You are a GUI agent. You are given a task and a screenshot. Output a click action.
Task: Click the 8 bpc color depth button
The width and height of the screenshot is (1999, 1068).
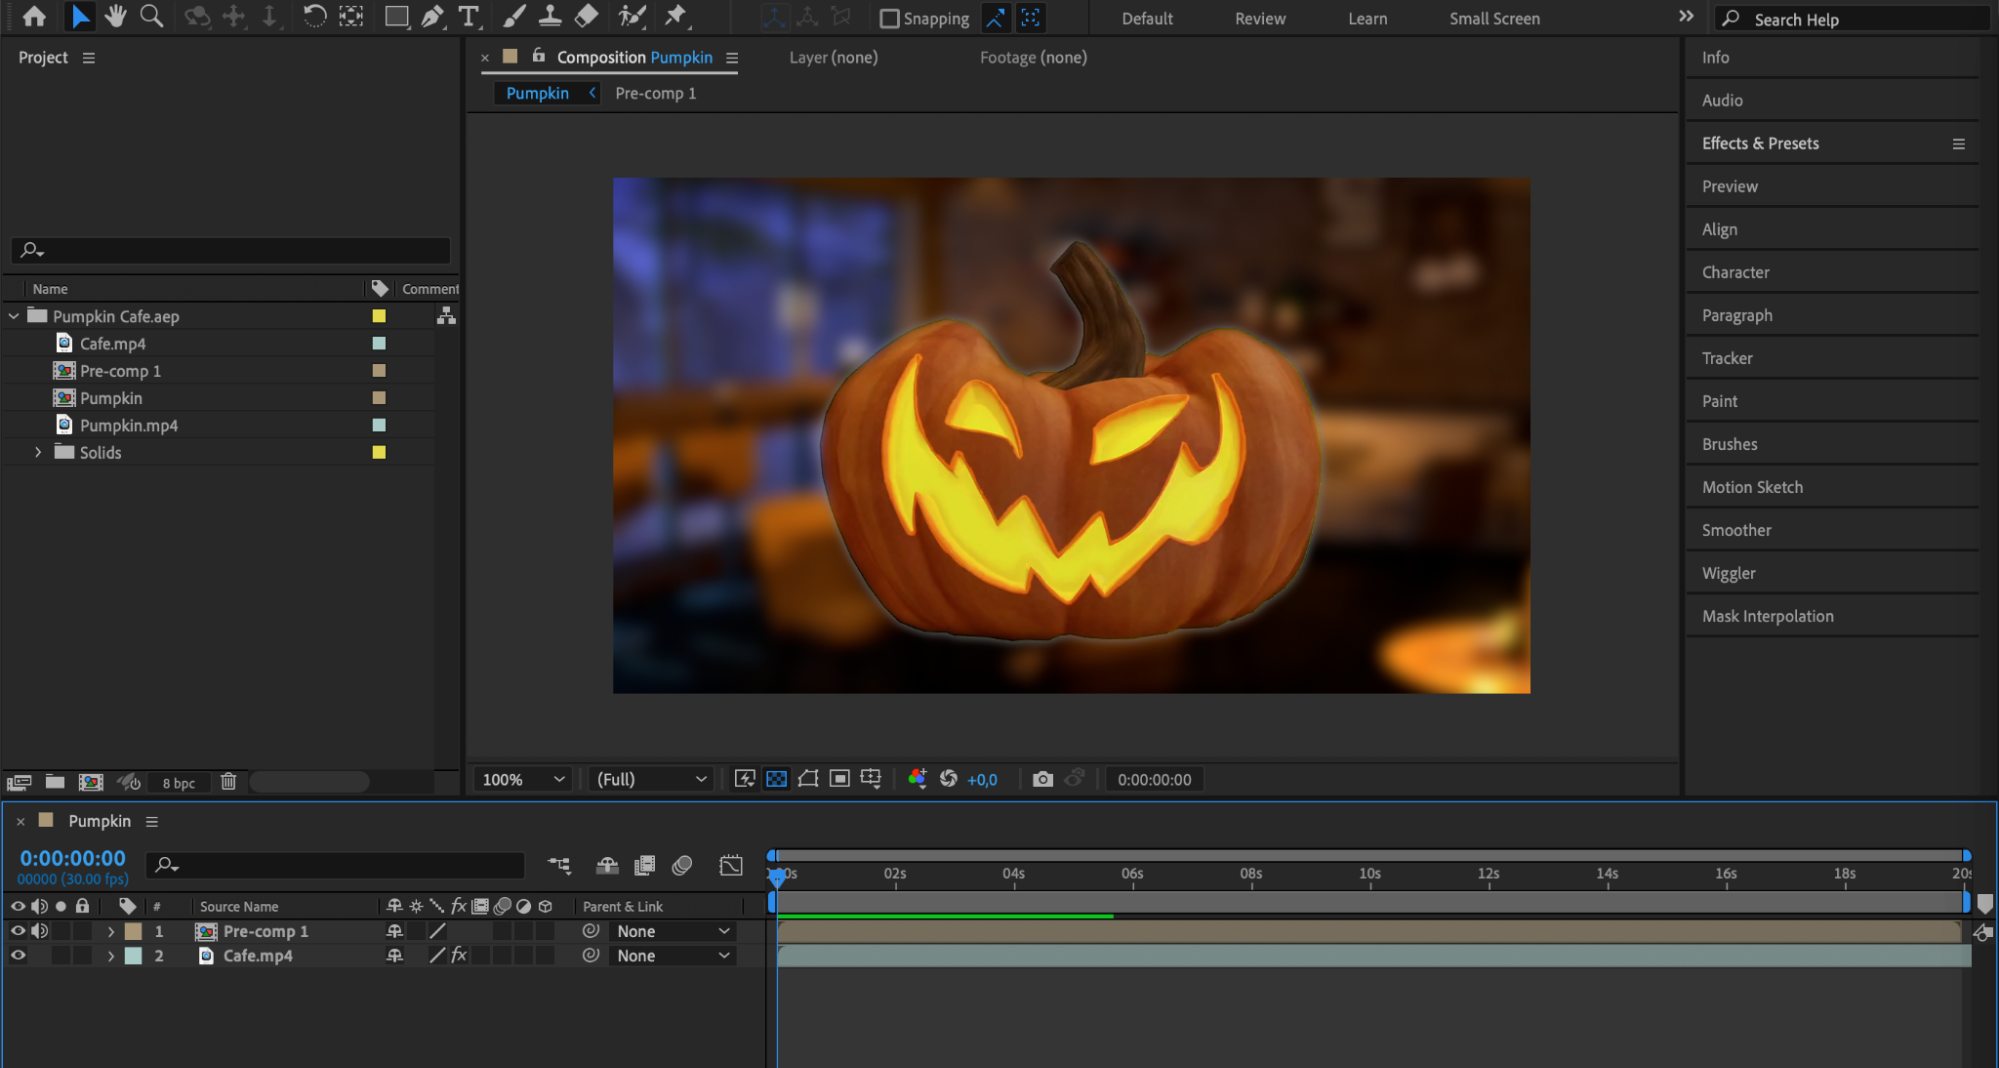[x=178, y=783]
